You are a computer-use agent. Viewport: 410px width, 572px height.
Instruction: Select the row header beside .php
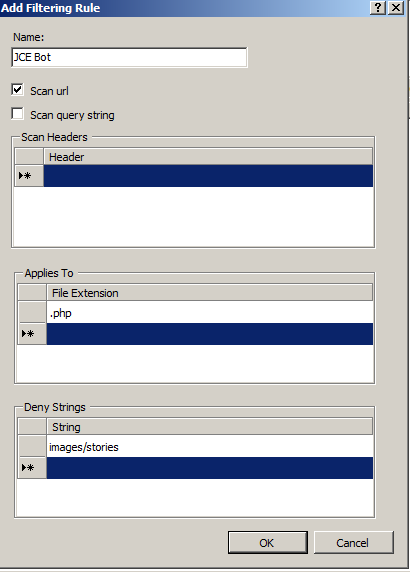pyautogui.click(x=32, y=312)
